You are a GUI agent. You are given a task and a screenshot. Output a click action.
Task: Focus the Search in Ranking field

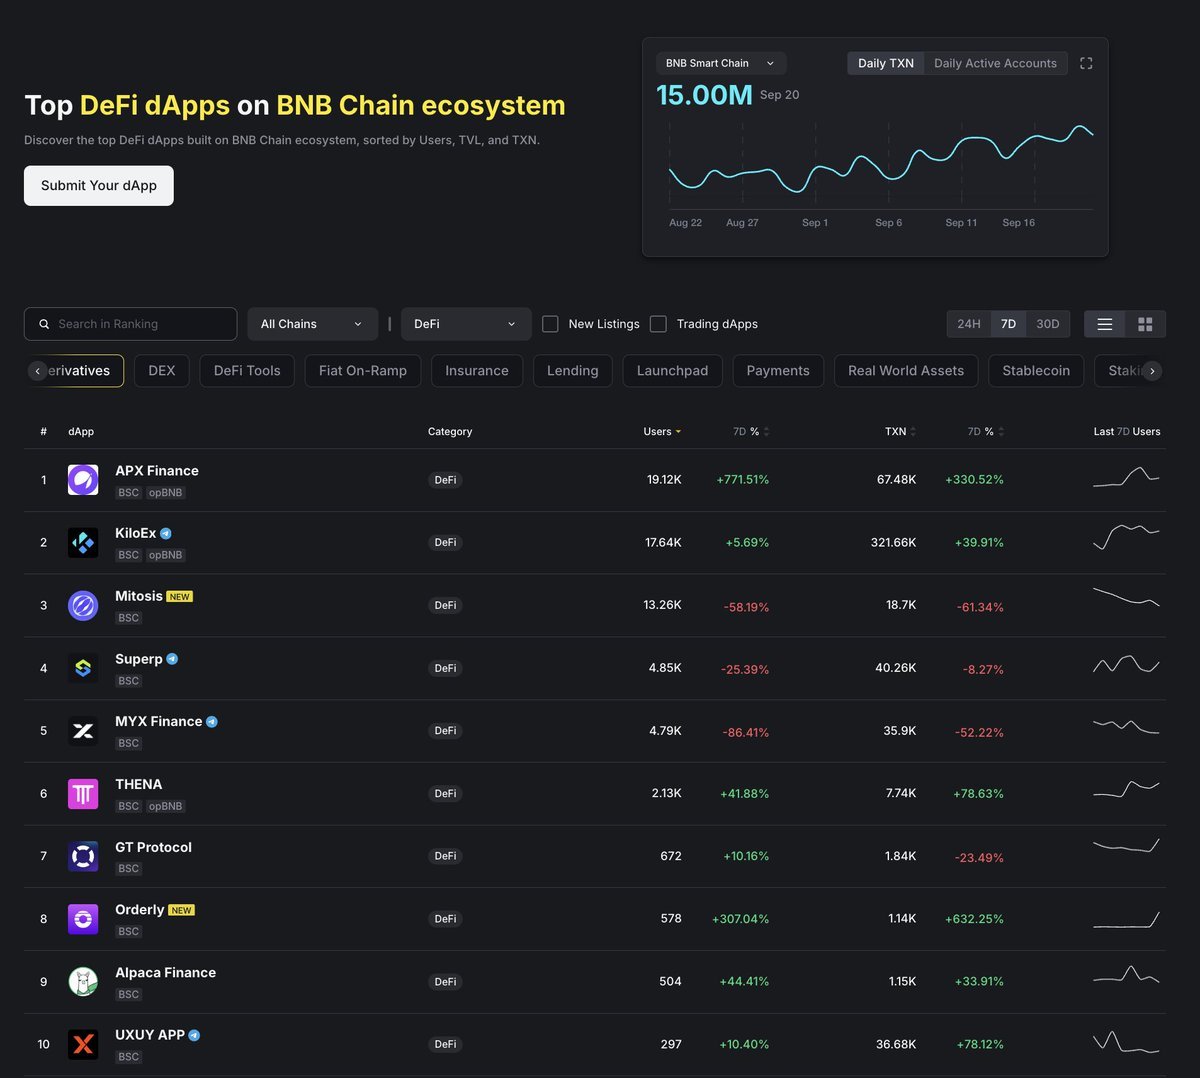[x=130, y=324]
